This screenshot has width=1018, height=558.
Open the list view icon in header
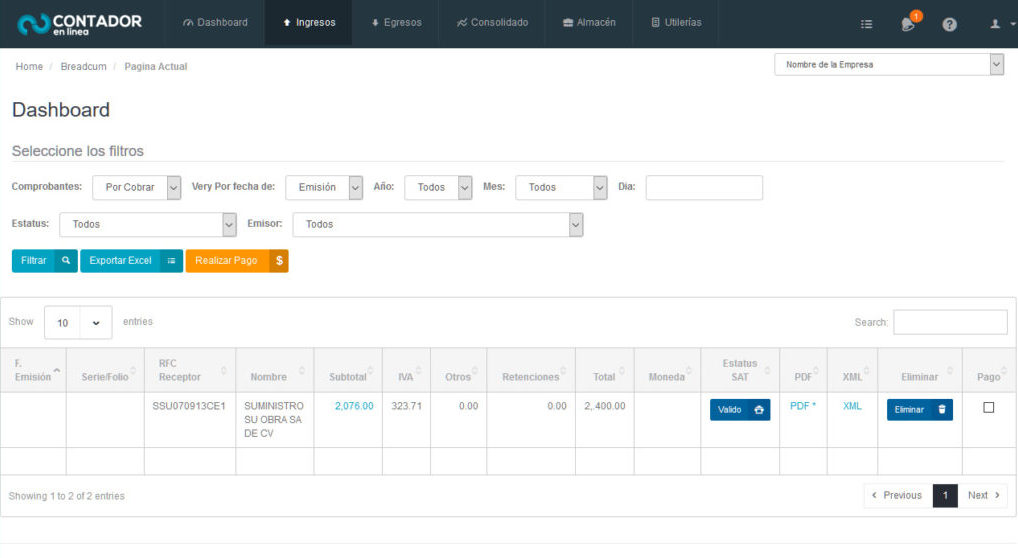coord(866,24)
